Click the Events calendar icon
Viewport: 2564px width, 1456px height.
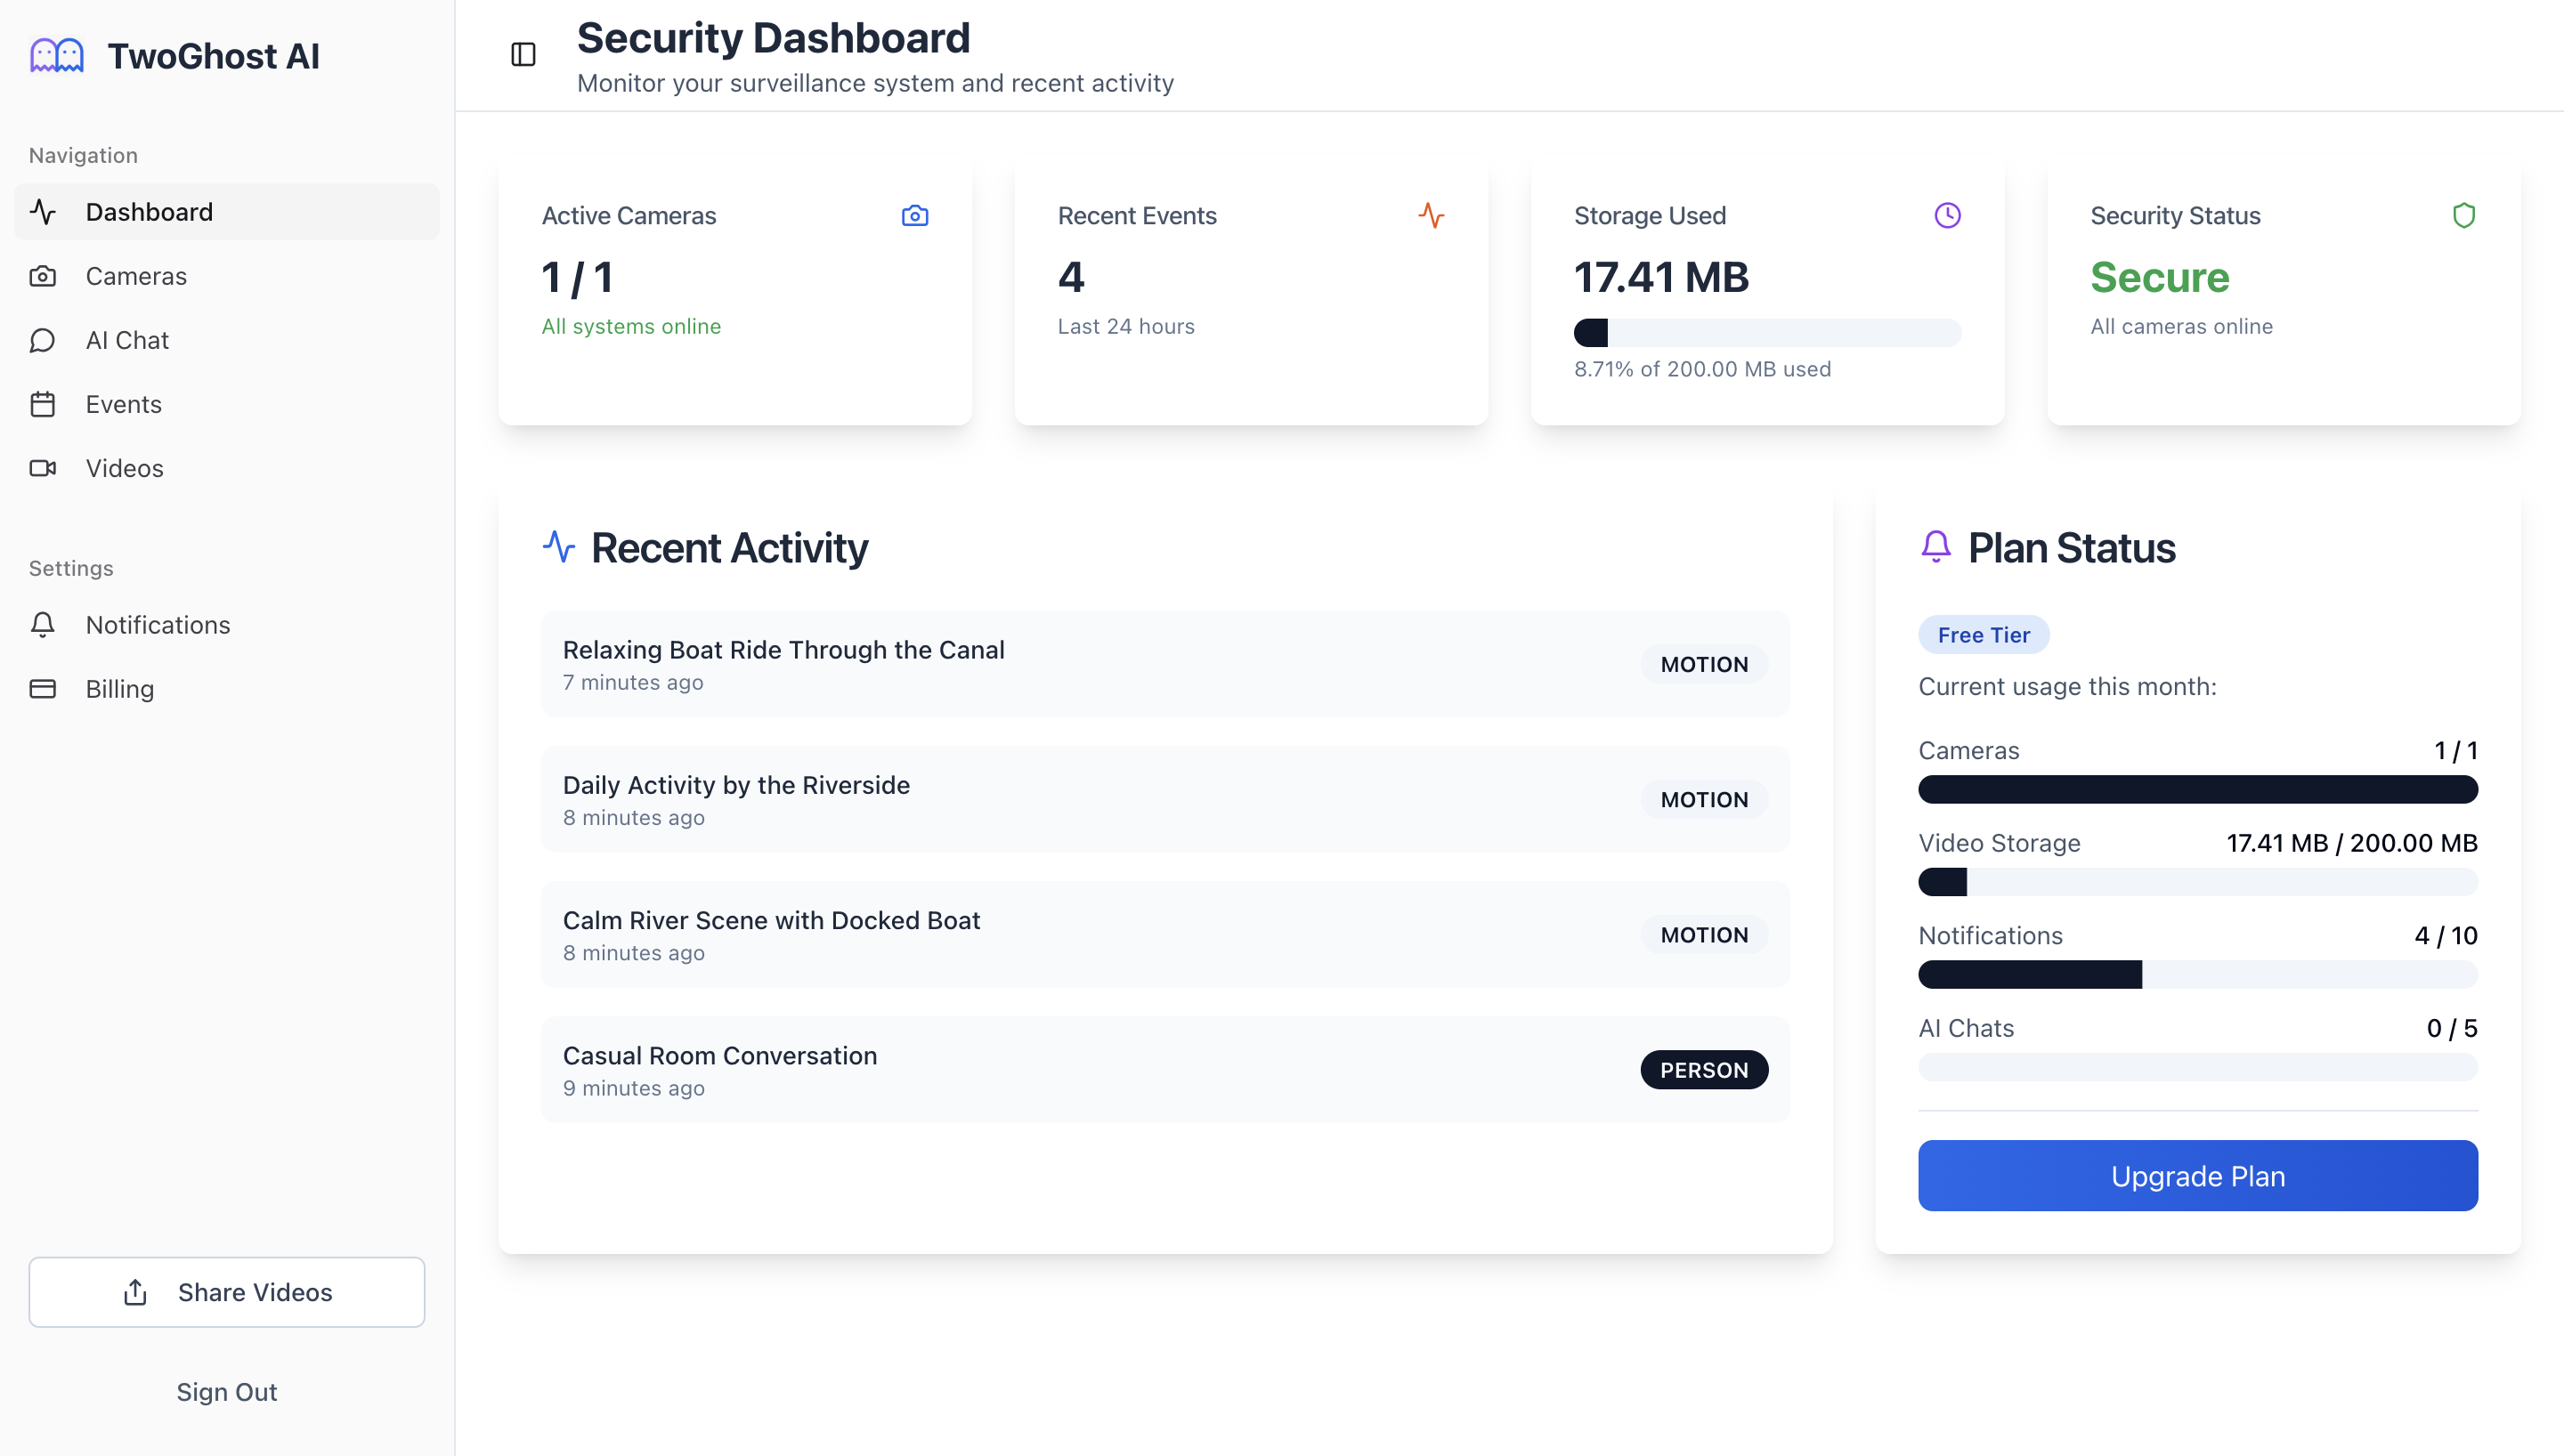click(43, 404)
